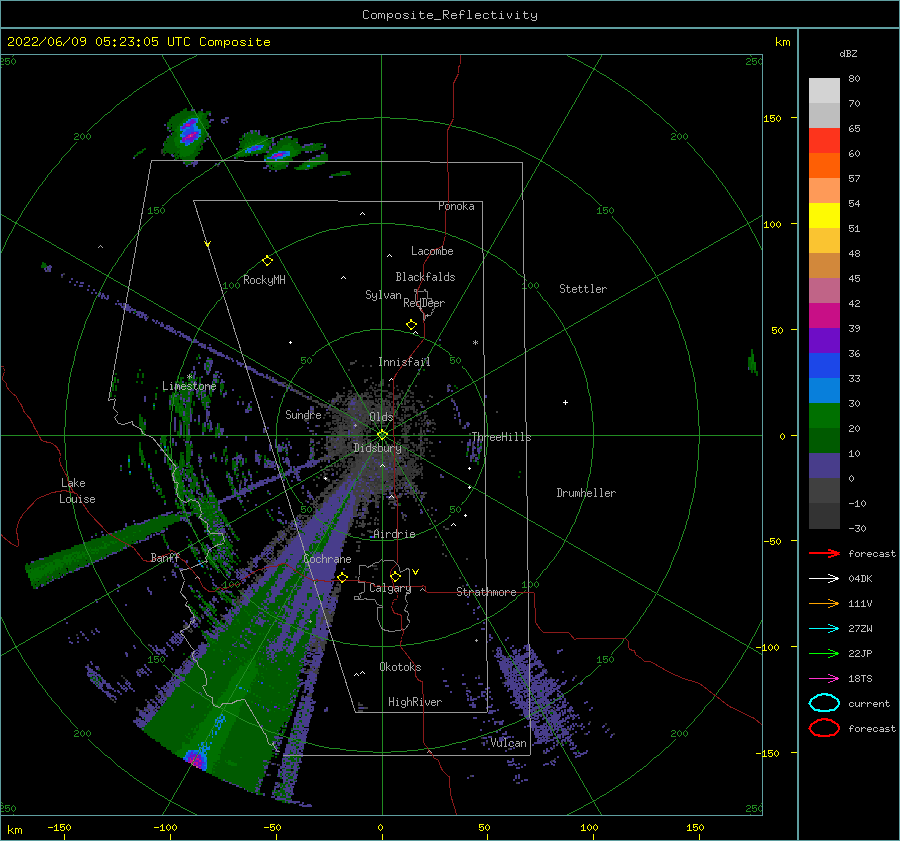Select the Lacombe city label
Screen dimensions: 900x841
(432, 251)
